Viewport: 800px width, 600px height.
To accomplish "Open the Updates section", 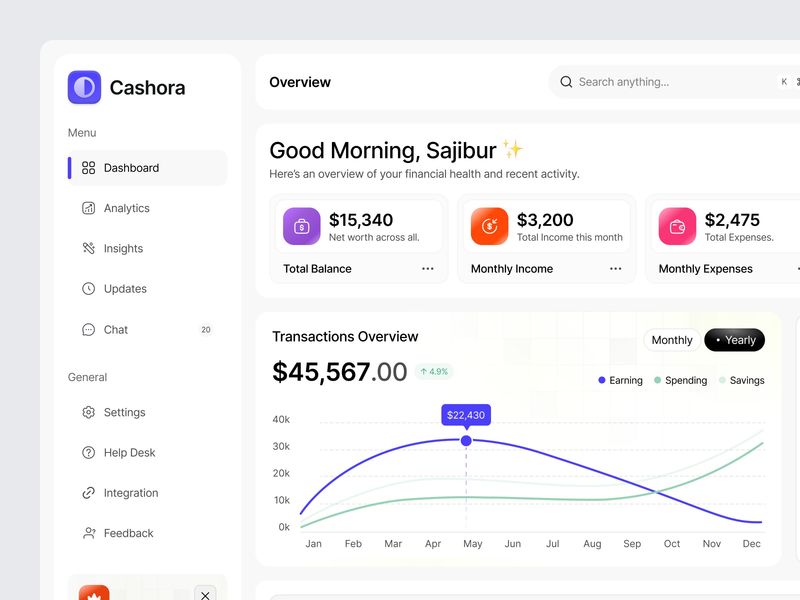I will coord(147,289).
